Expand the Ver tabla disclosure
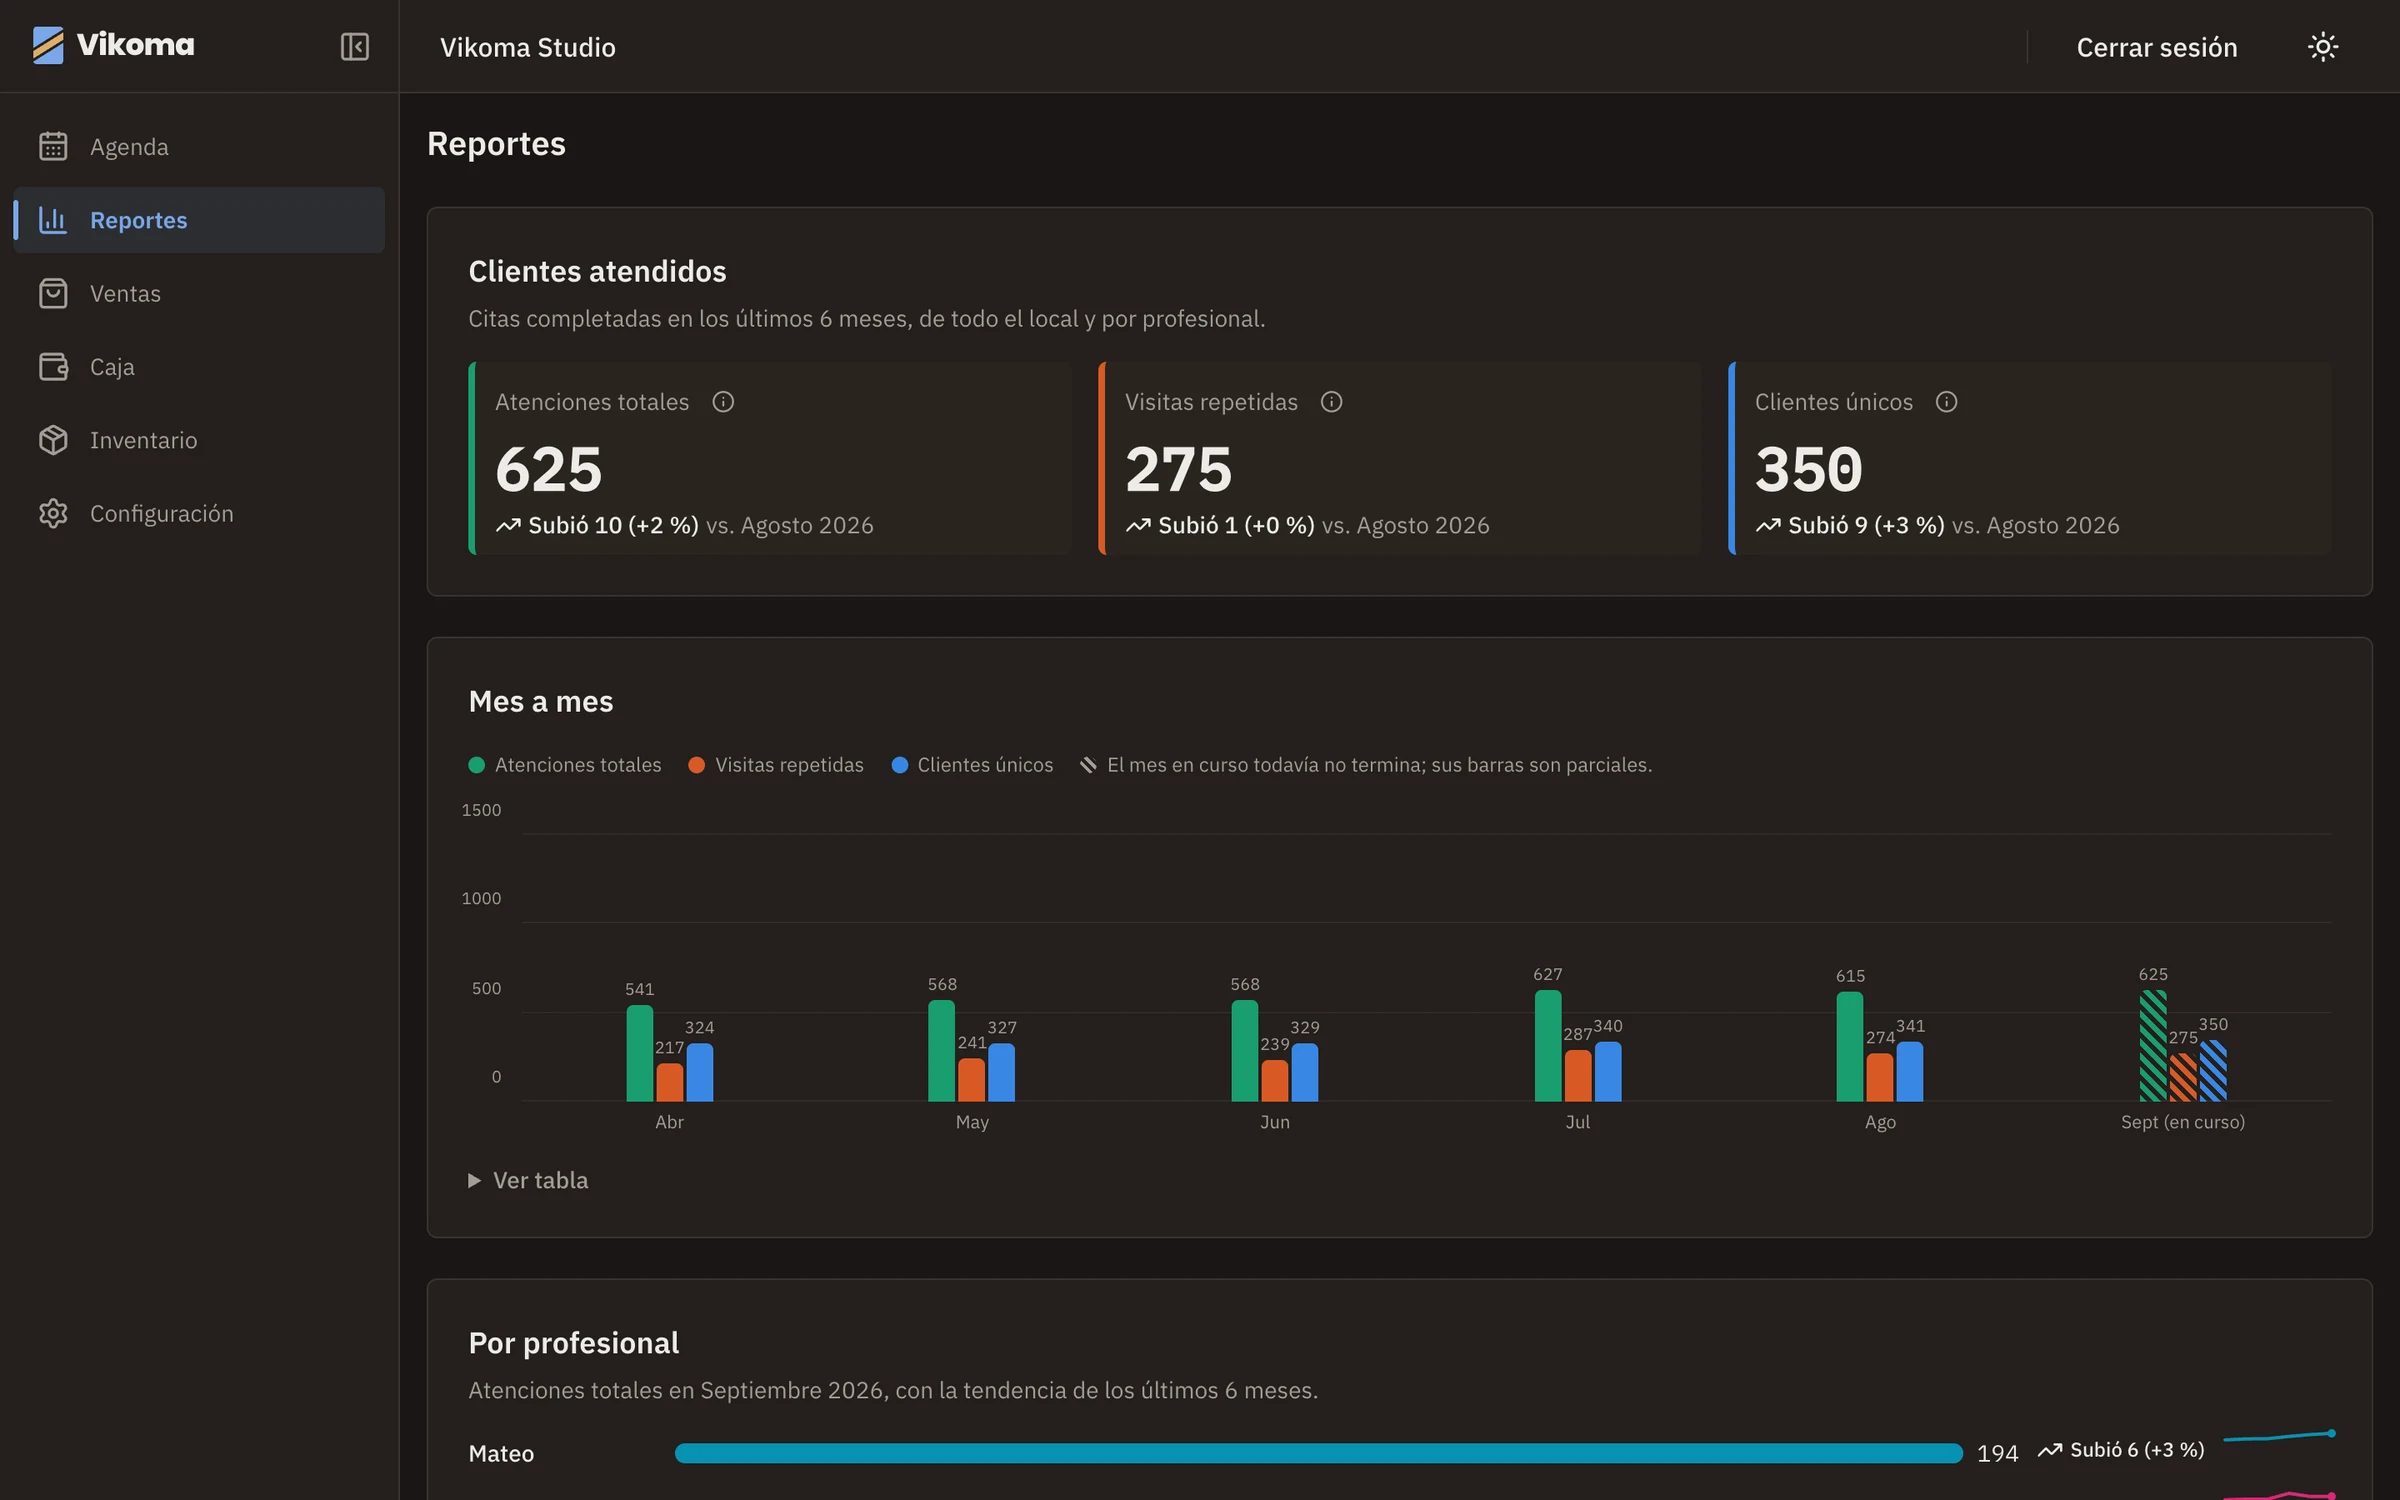This screenshot has width=2400, height=1500. pos(528,1180)
